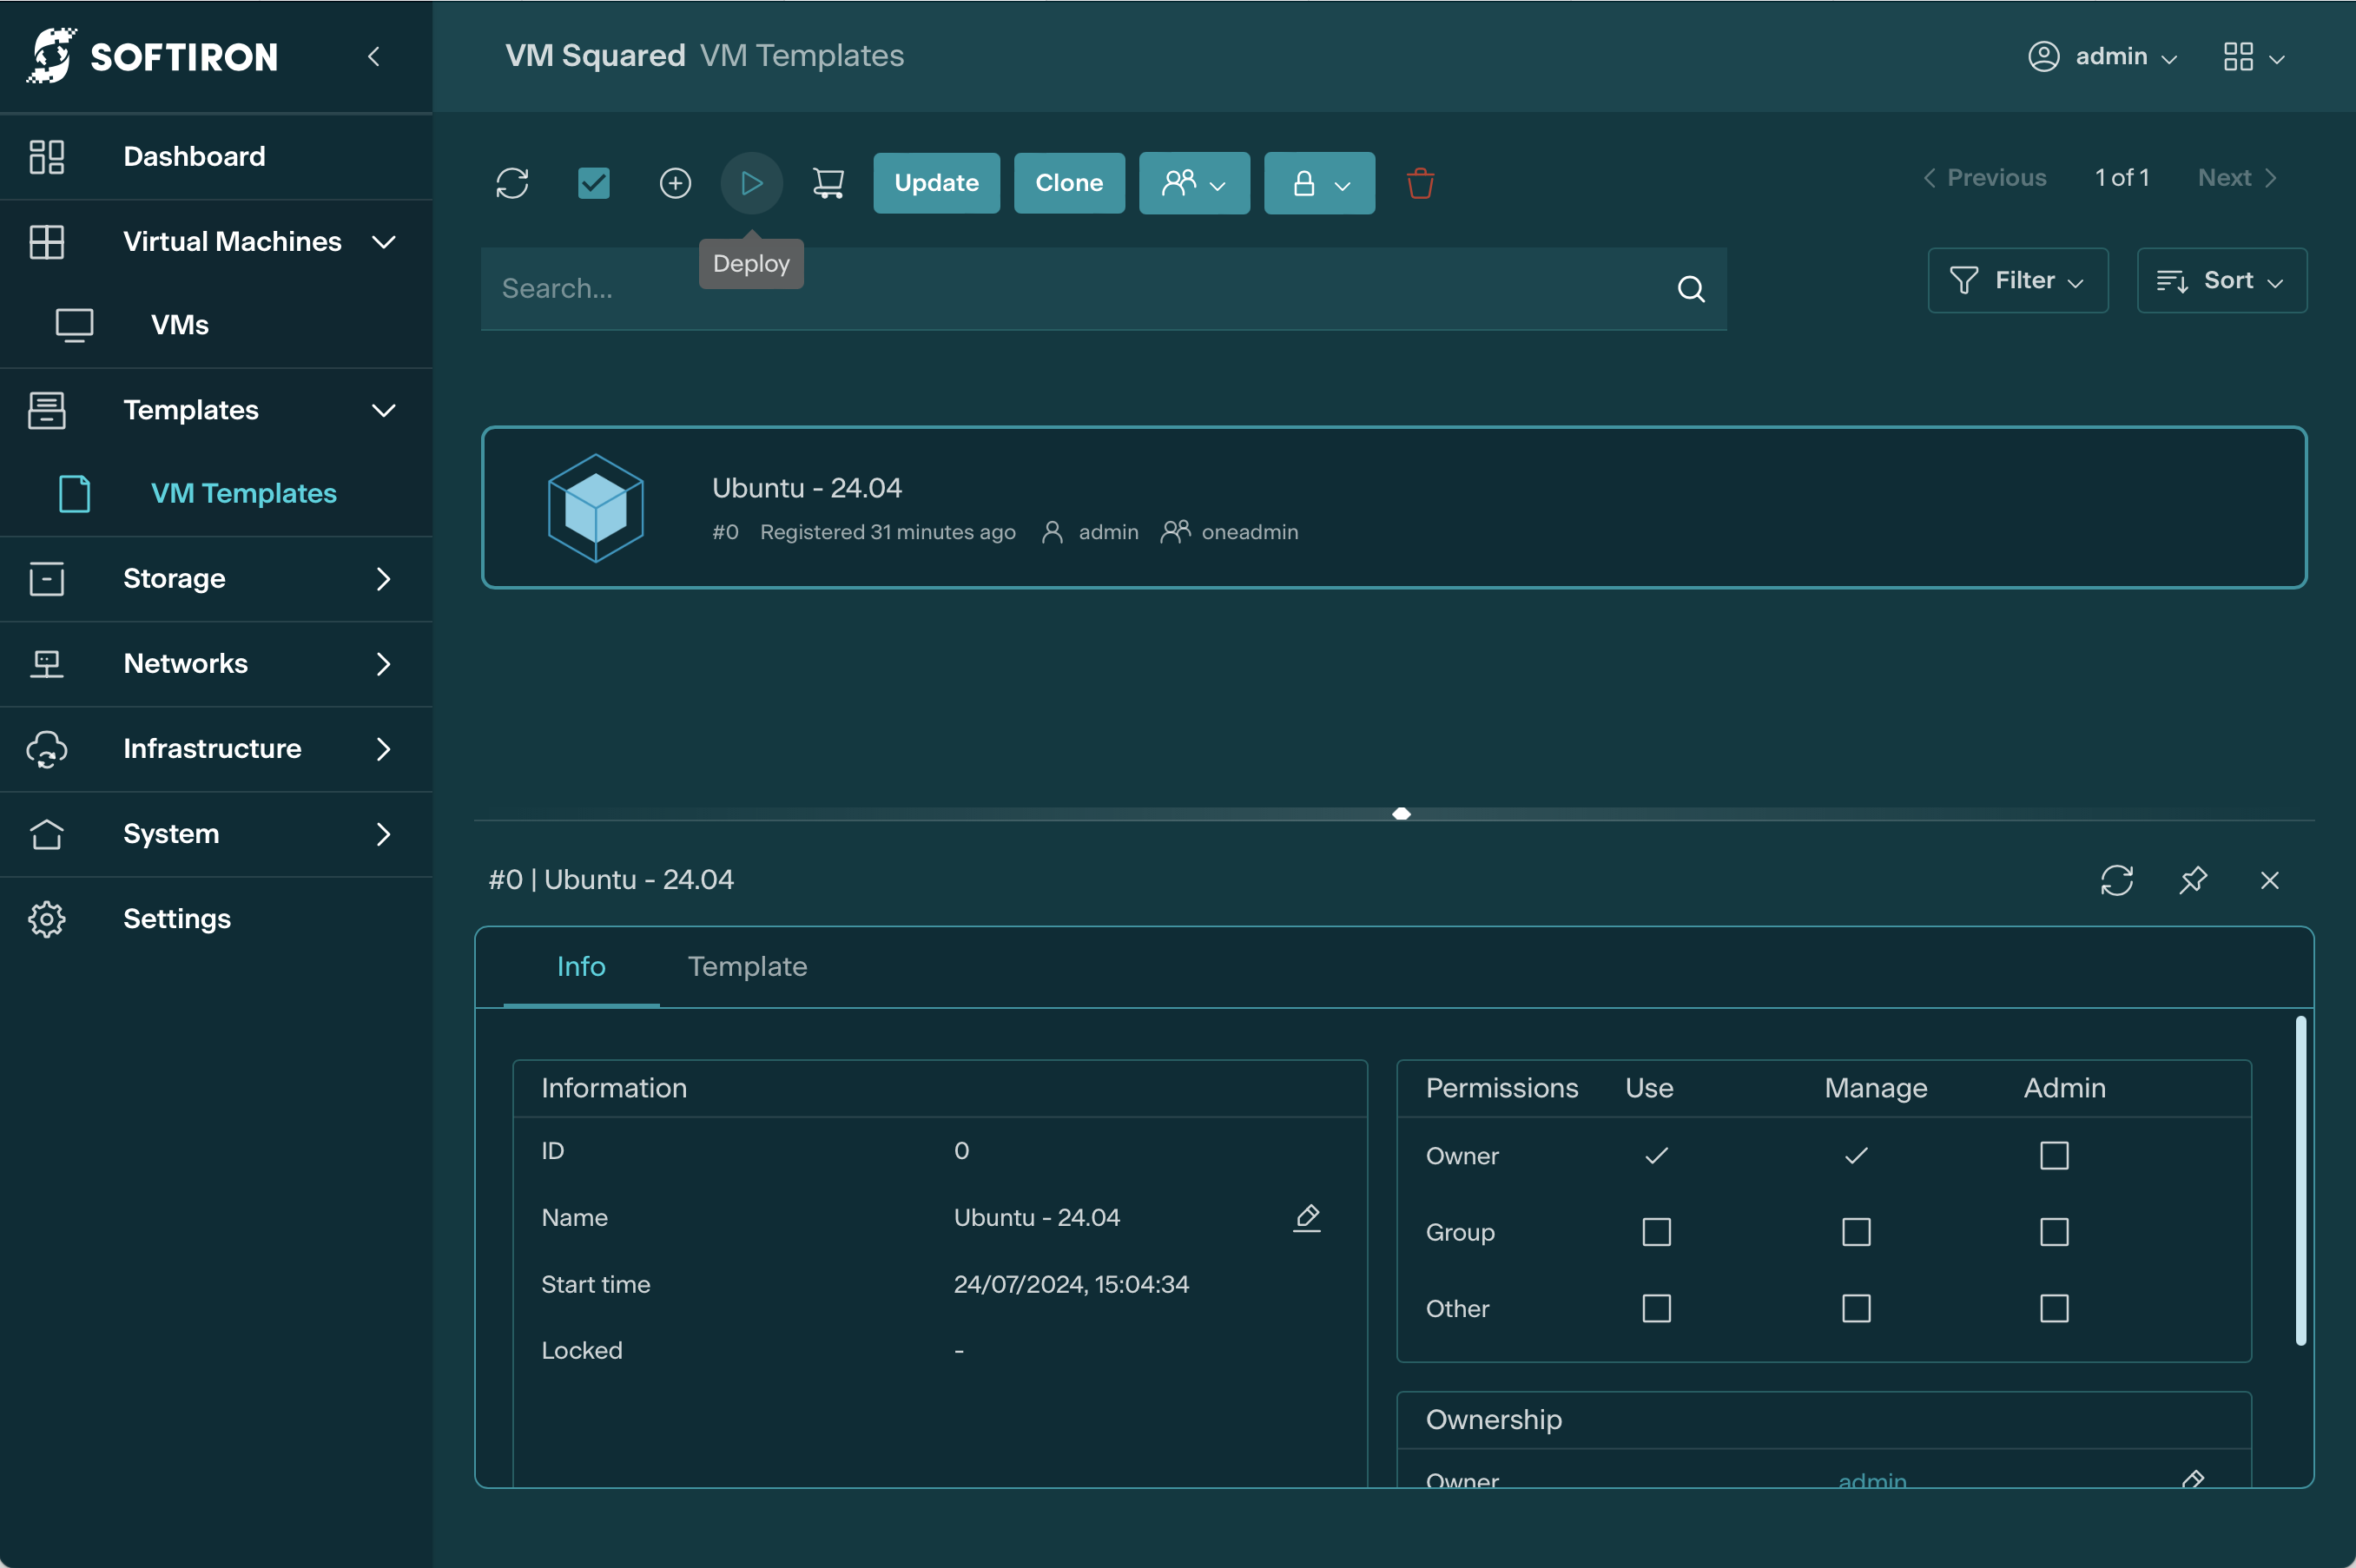The width and height of the screenshot is (2356, 1568).
Task: Click the search magnifier icon
Action: [x=1691, y=289]
